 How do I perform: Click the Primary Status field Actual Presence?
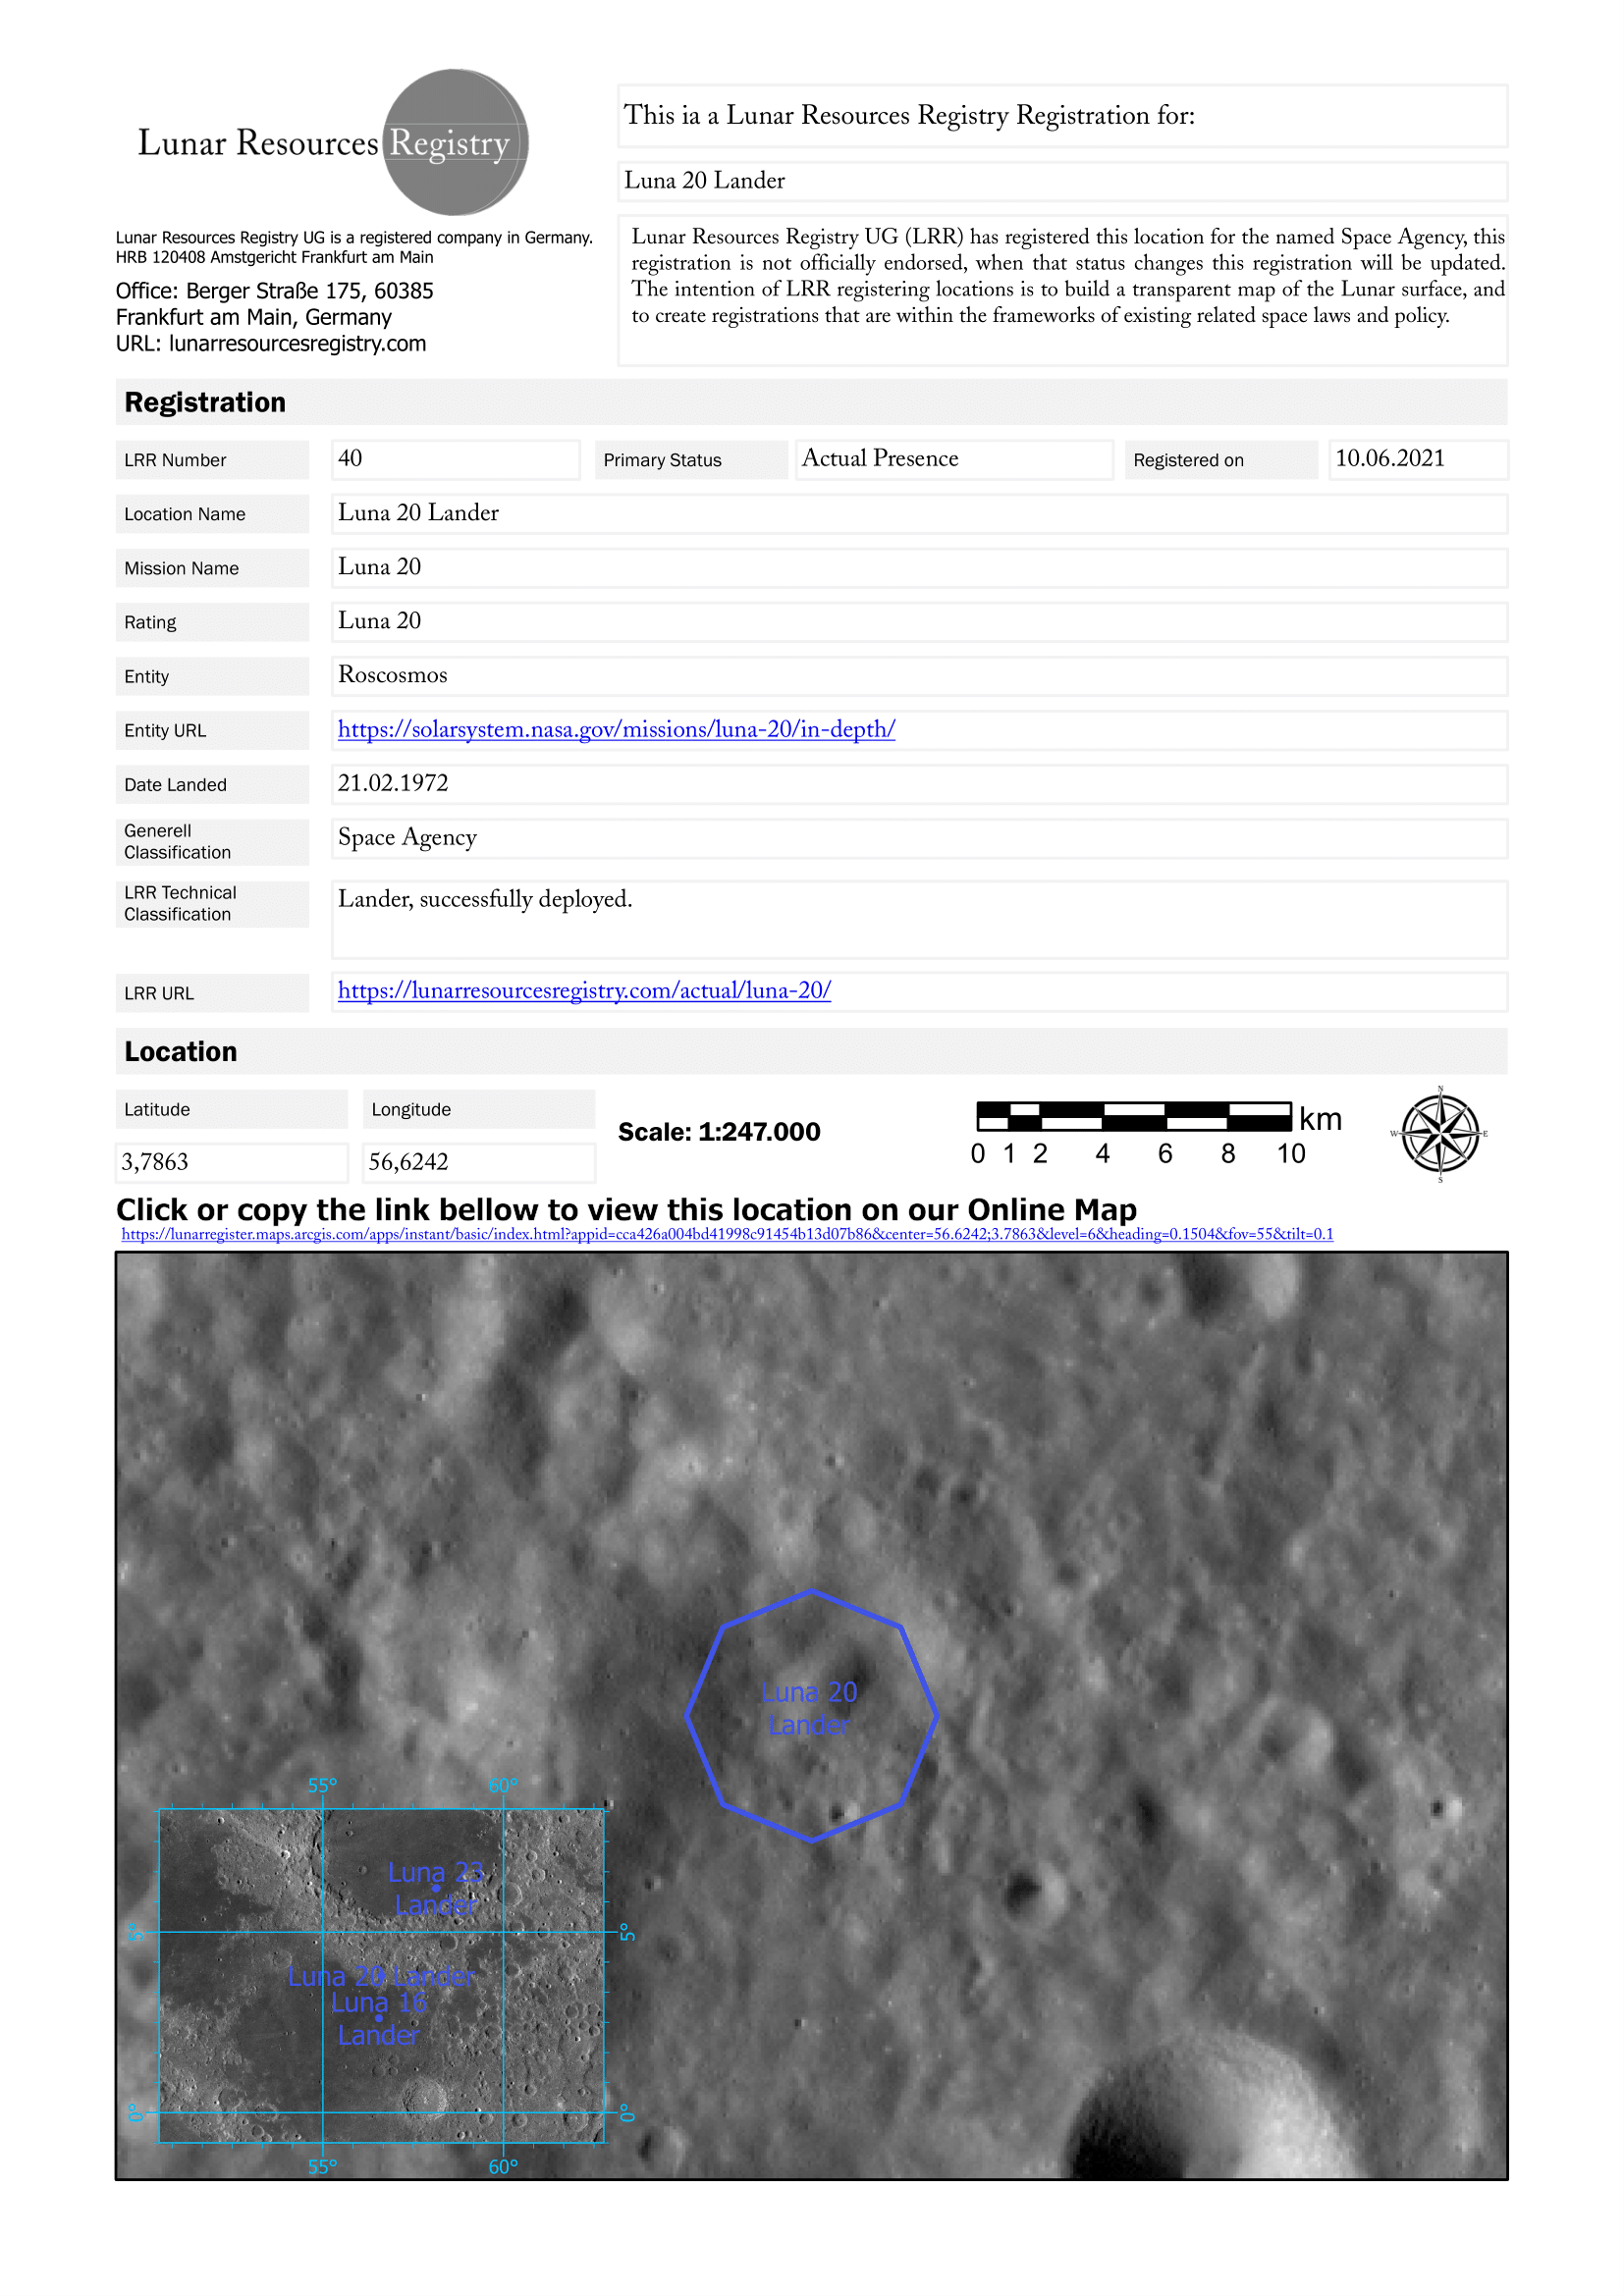pyautogui.click(x=953, y=459)
